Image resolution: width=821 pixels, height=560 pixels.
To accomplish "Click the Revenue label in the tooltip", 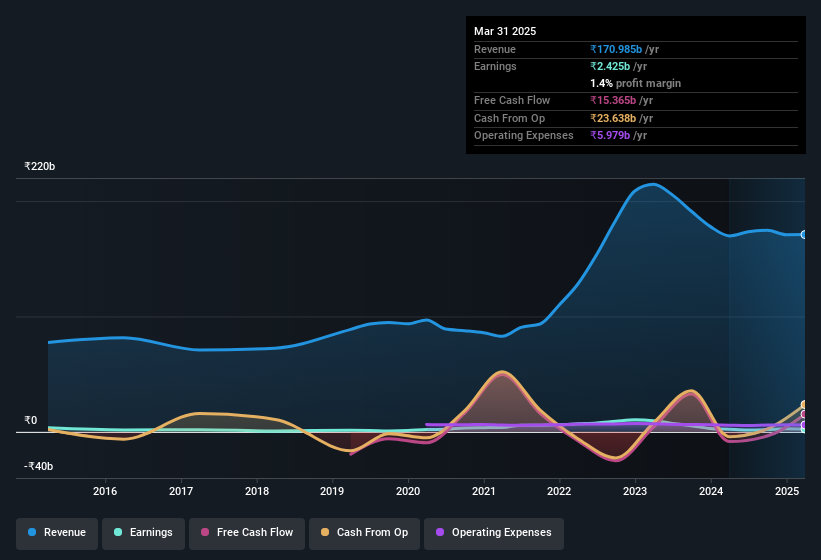I will click(x=495, y=49).
